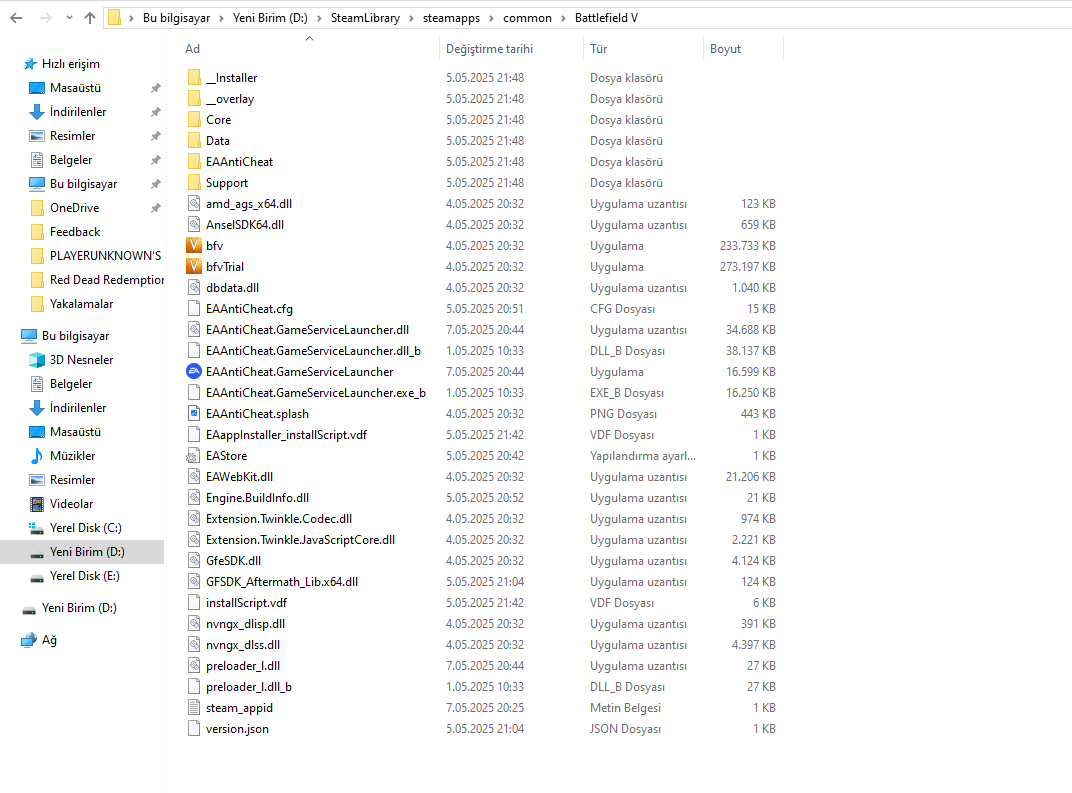Expand the chevron after 'steamapps' in address bar
Viewport: 1072px width, 793px height.
coord(492,18)
